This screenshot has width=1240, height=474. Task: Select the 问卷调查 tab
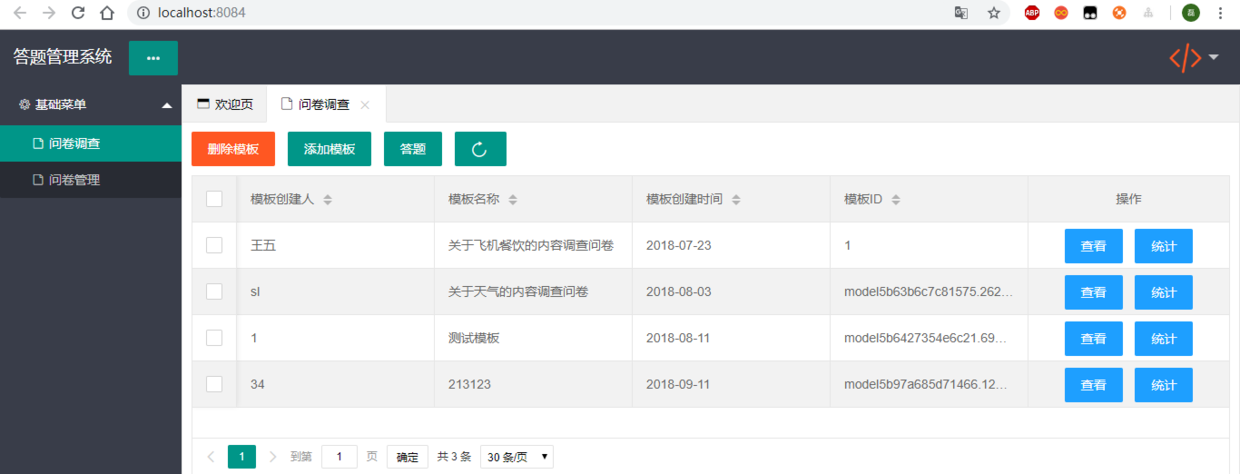coord(326,104)
